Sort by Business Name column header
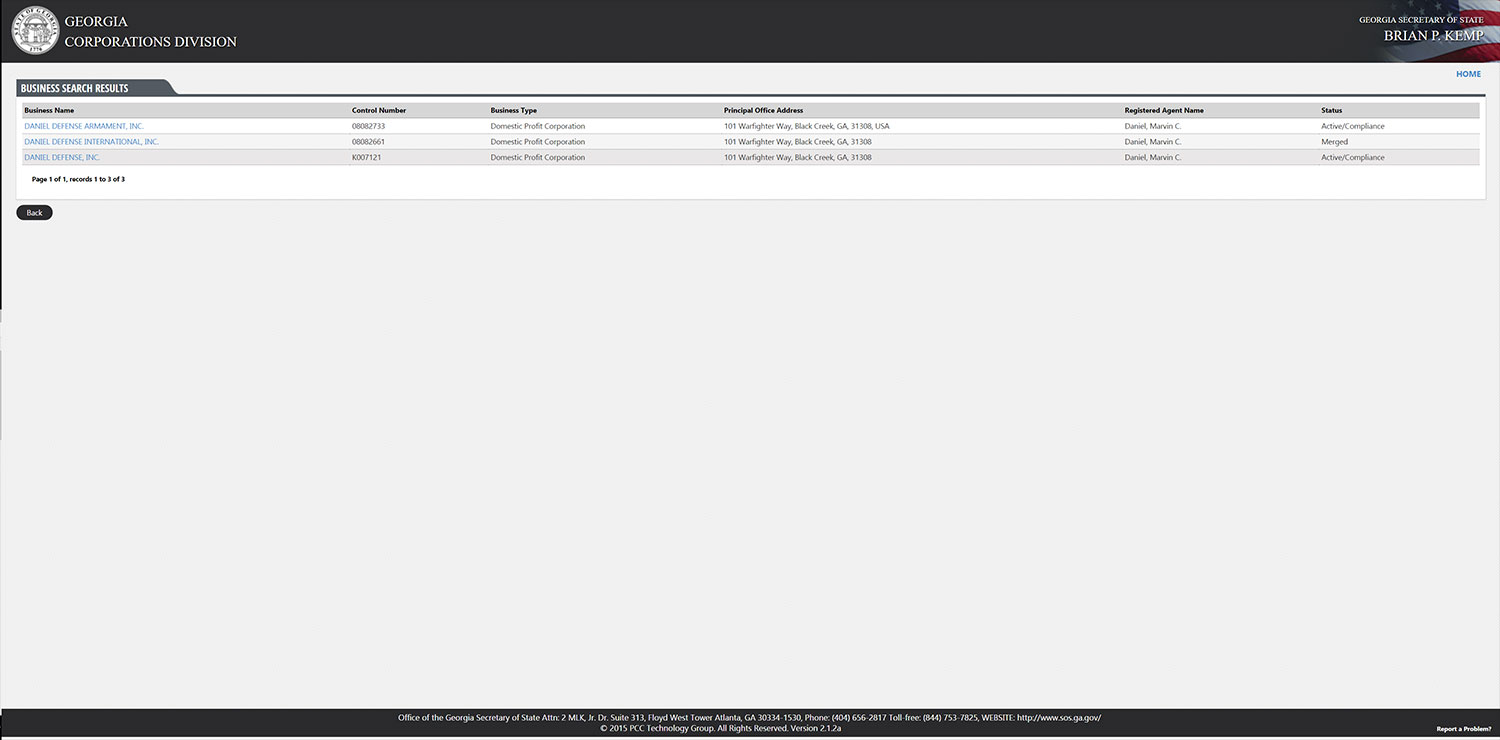 [49, 110]
